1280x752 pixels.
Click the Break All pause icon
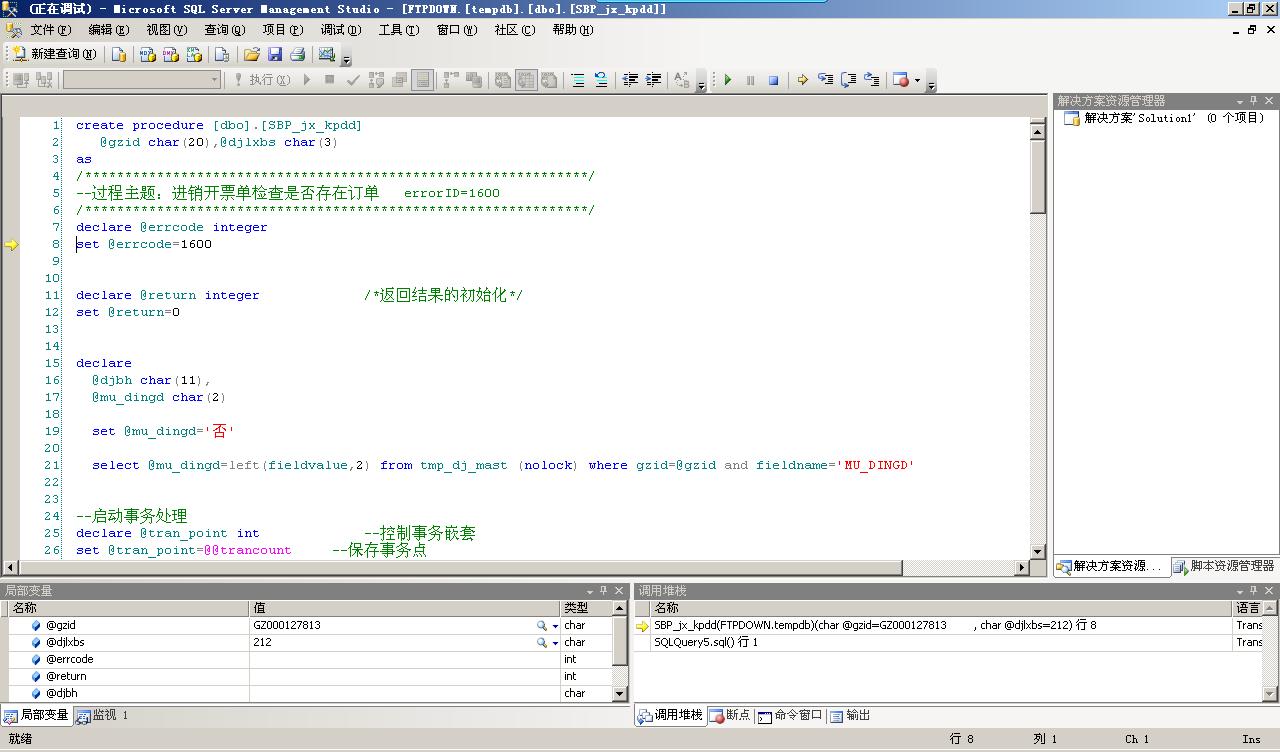pos(750,80)
